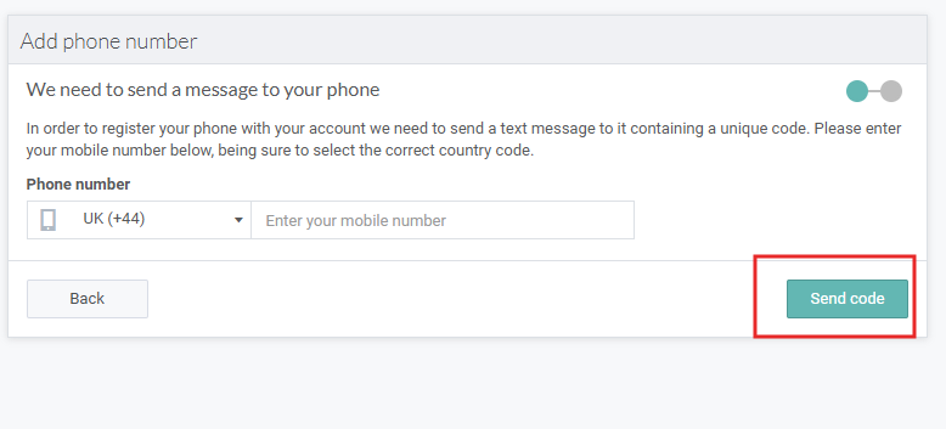946x430 pixels.
Task: Click the teal first-step indicator circle
Action: (x=857, y=91)
